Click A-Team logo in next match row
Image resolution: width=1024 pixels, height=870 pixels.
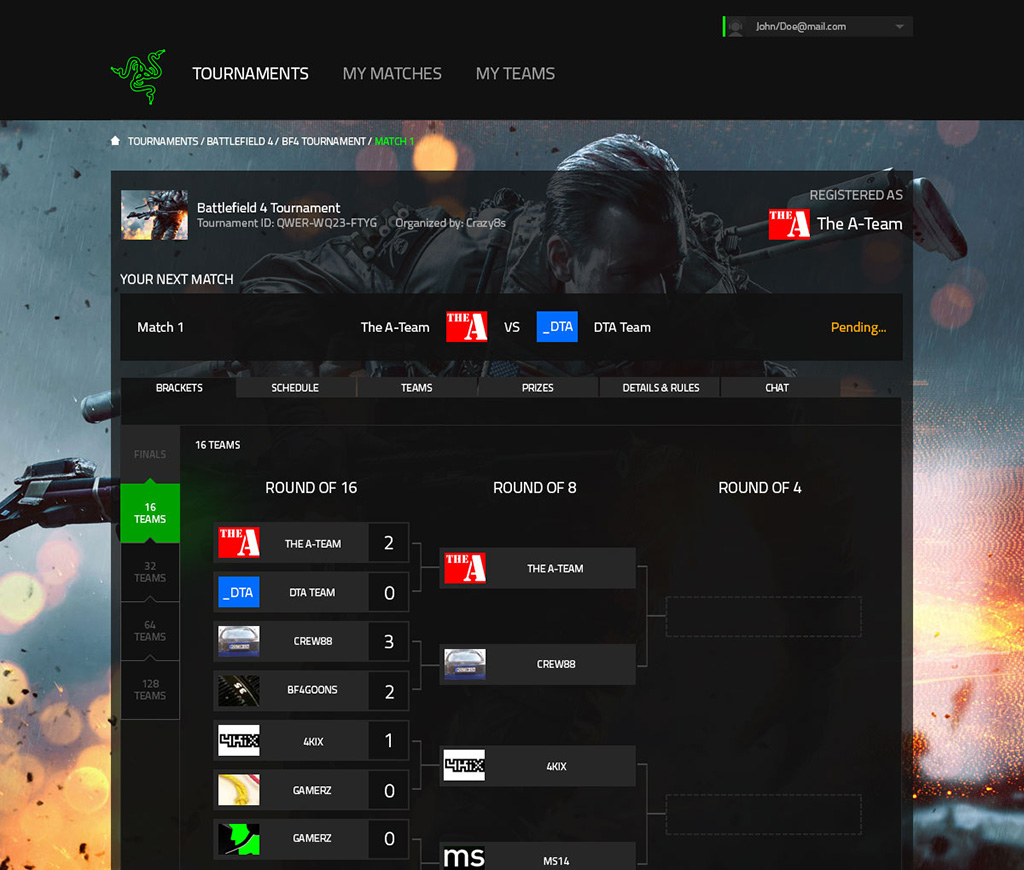pos(466,327)
